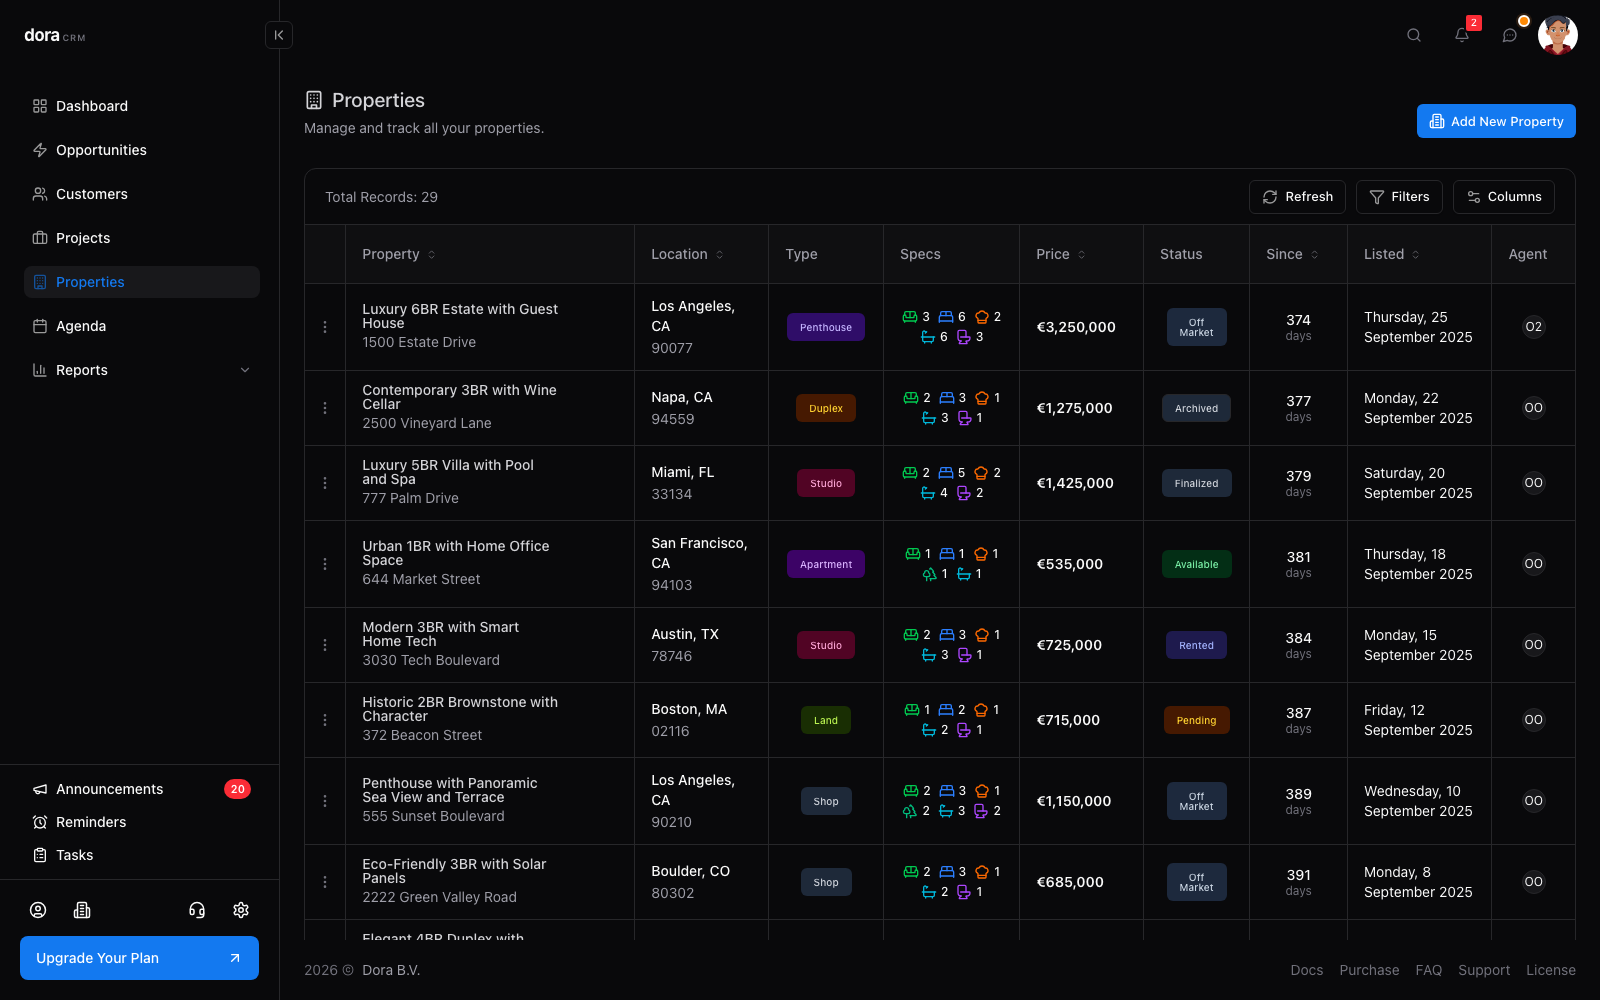Open the Docs footer link

coord(1306,970)
